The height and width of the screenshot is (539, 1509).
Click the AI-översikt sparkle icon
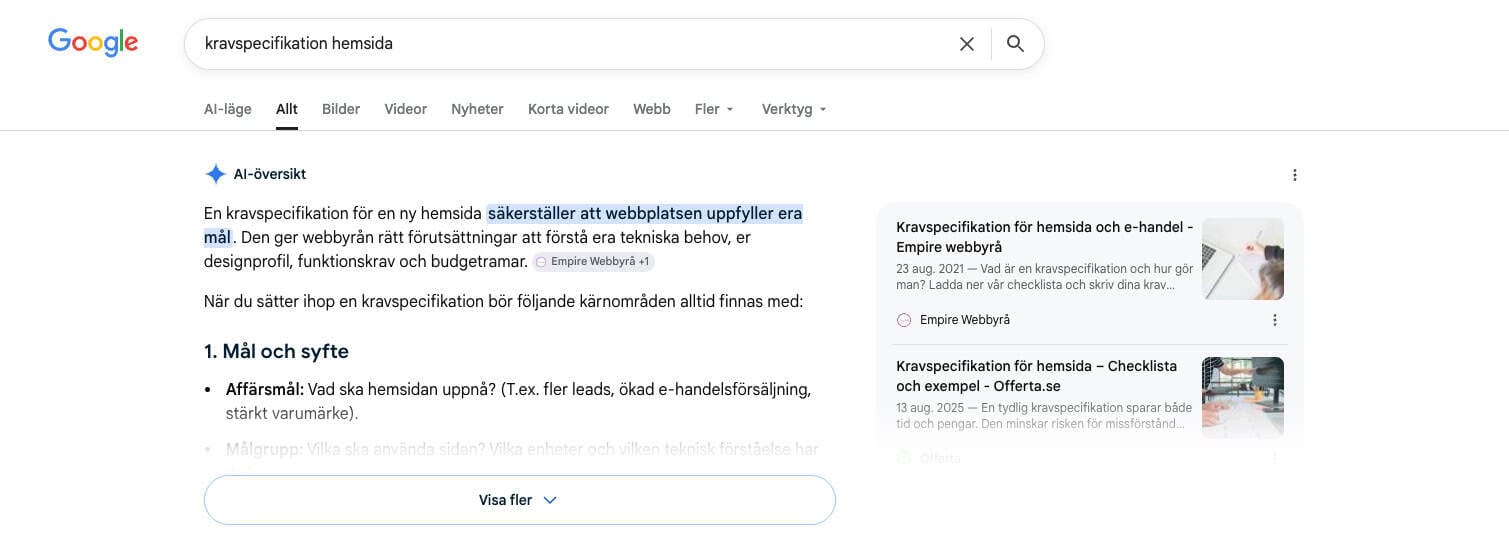[215, 174]
